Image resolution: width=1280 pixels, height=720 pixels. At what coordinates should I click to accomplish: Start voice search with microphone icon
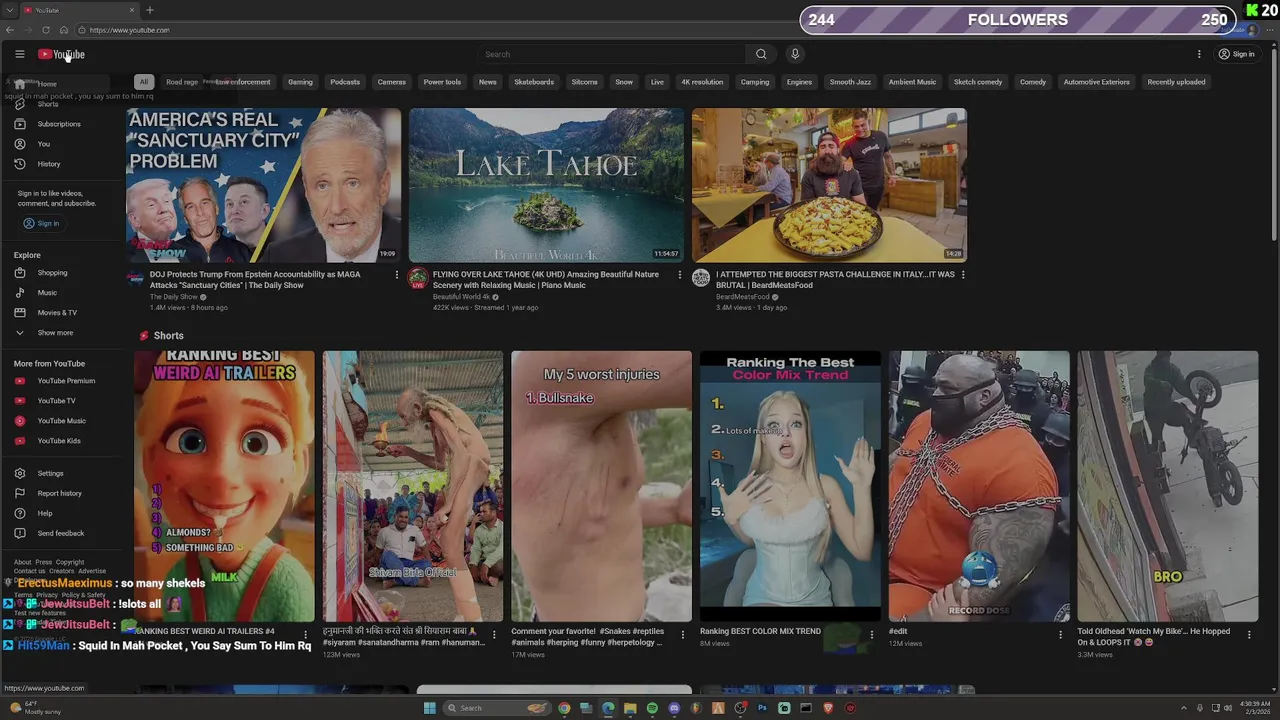795,54
